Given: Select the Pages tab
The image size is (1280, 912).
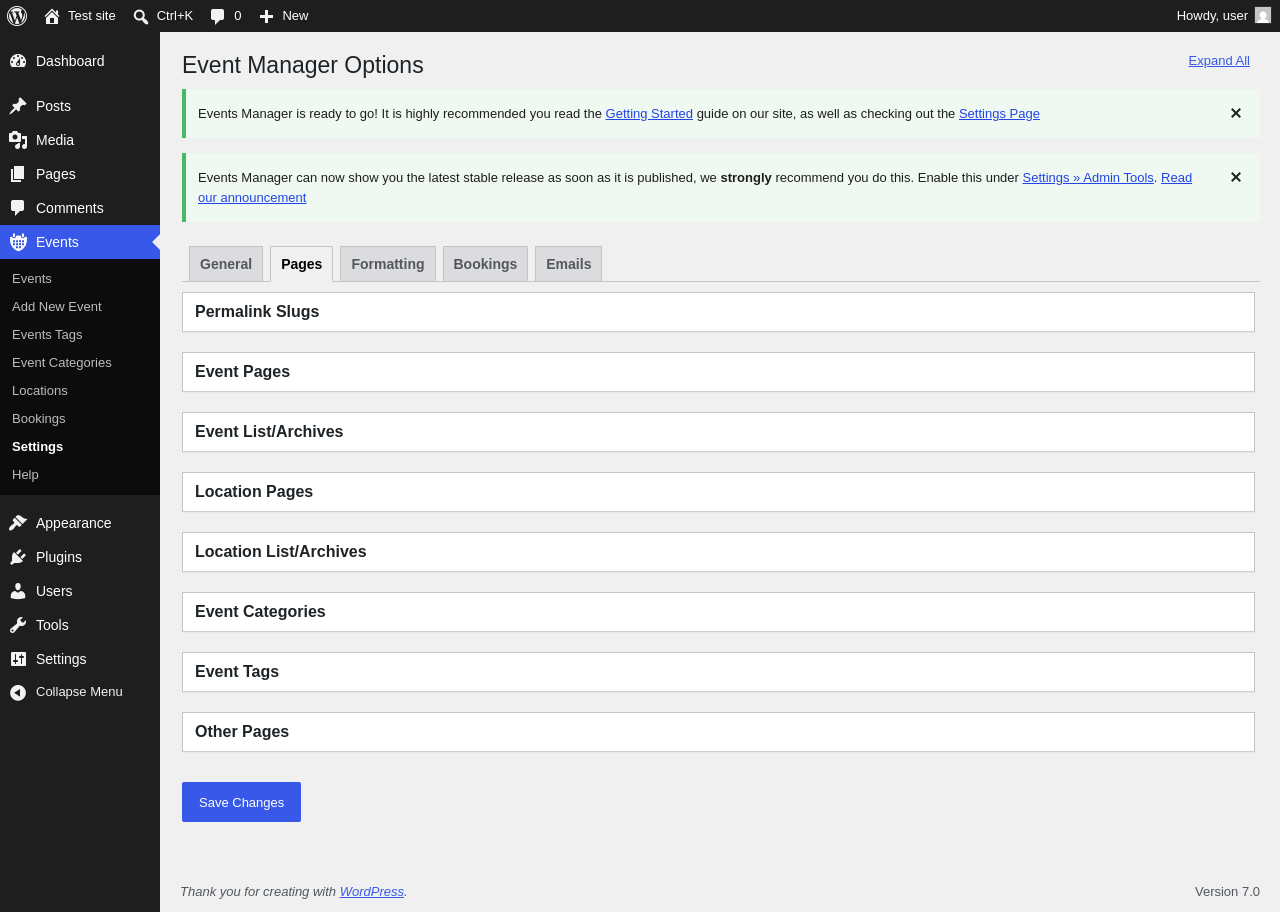Looking at the screenshot, I should click(x=301, y=264).
